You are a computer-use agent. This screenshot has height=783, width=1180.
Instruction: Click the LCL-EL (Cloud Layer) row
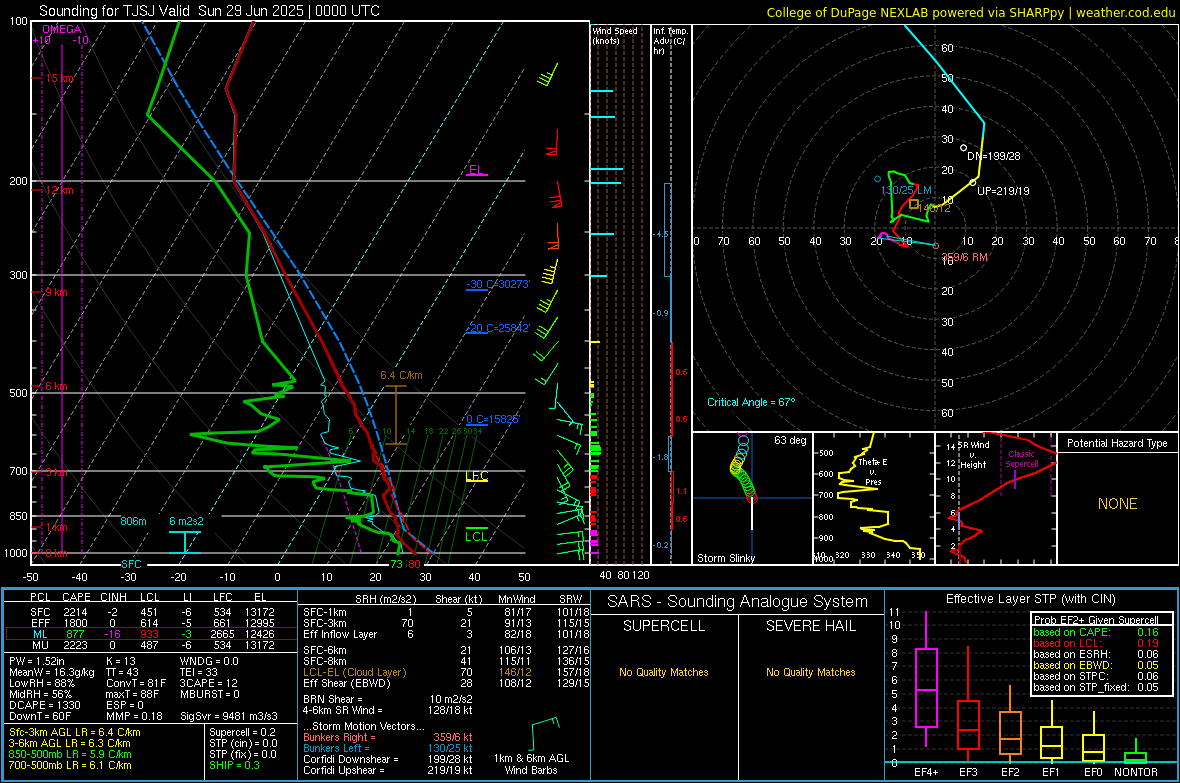click(447, 672)
